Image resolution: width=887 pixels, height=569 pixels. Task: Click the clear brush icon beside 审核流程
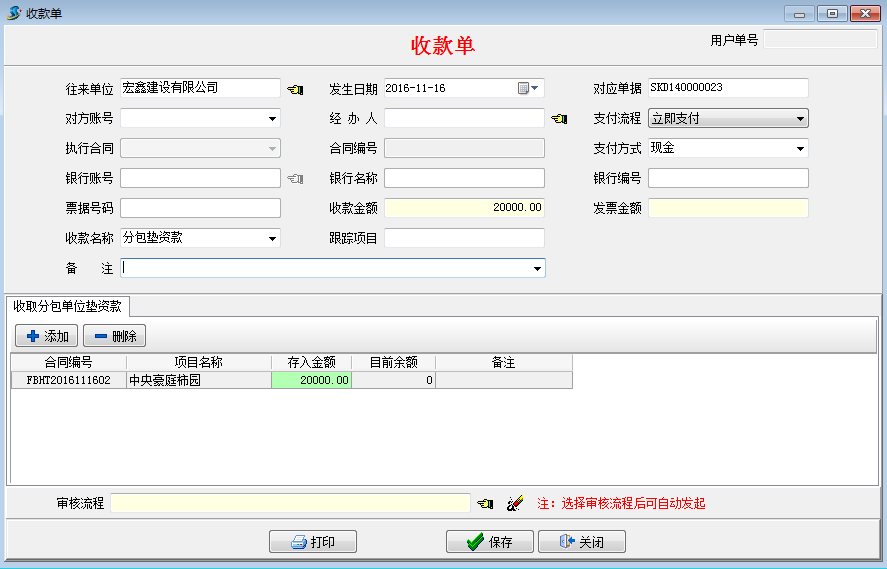[515, 503]
